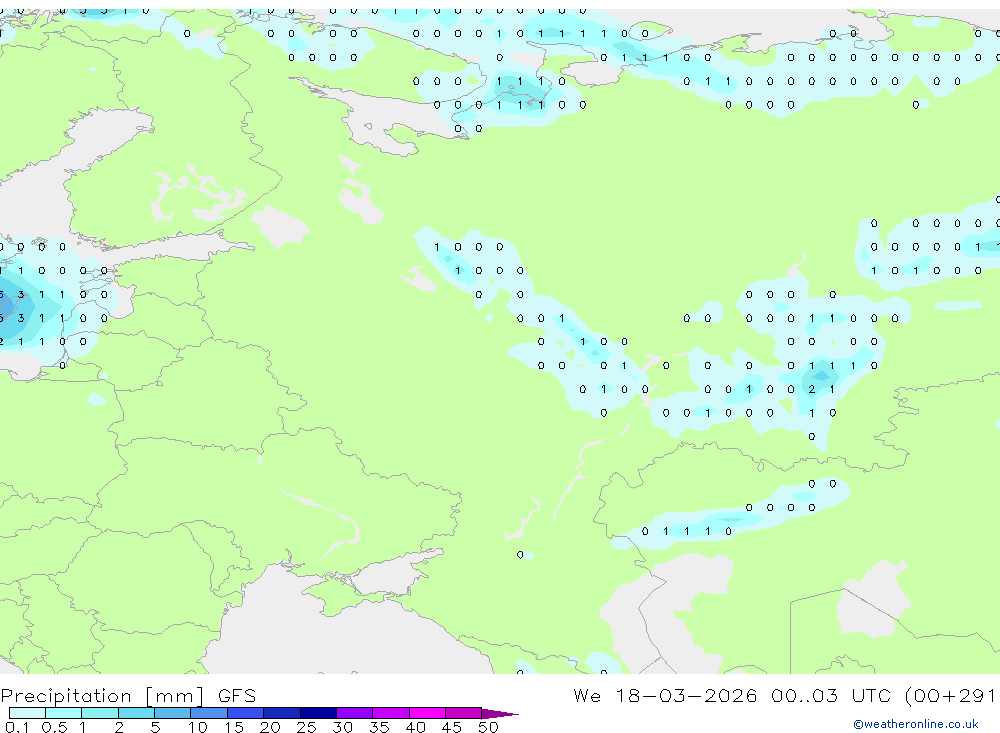This screenshot has width=1000, height=733.
Task: Click the 20–25 mm dark blue swatch
Action: coord(282,713)
